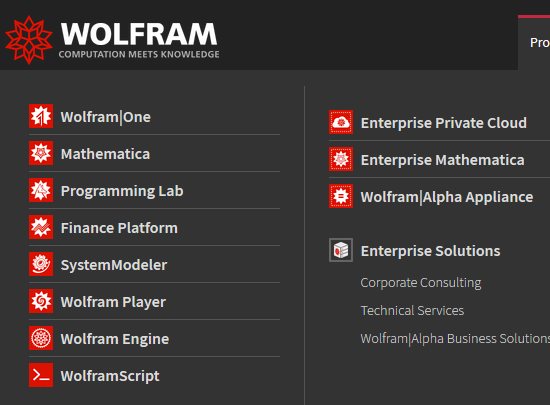Go to Enterprise Solutions heading link
550x405 pixels.
click(430, 251)
